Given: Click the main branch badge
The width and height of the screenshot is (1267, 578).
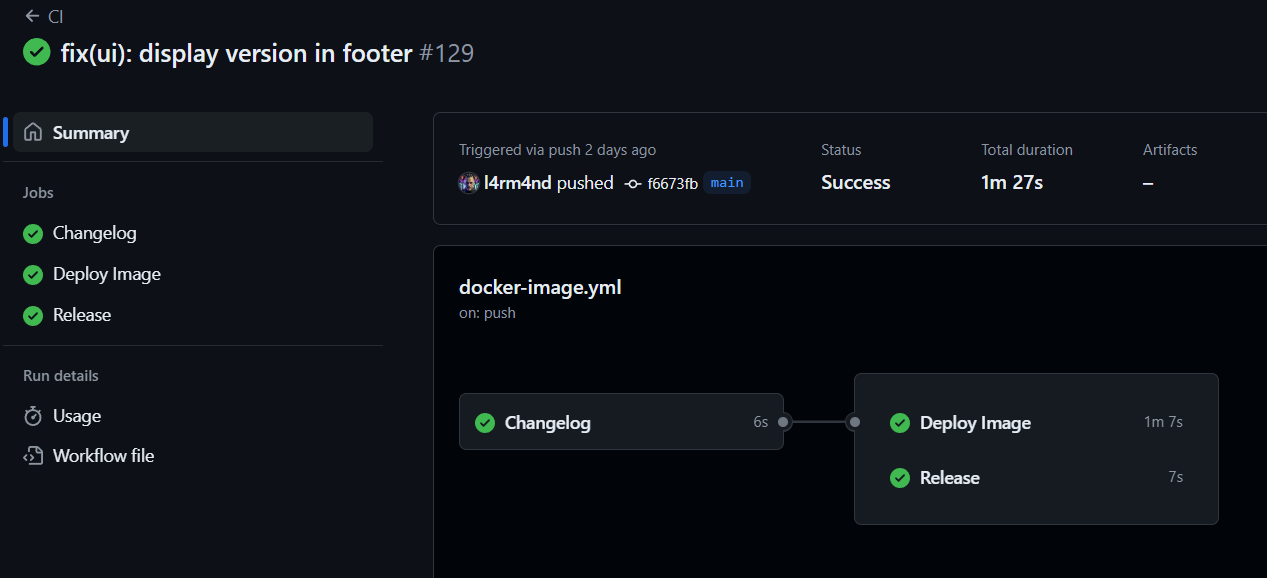Looking at the screenshot, I should tap(727, 182).
